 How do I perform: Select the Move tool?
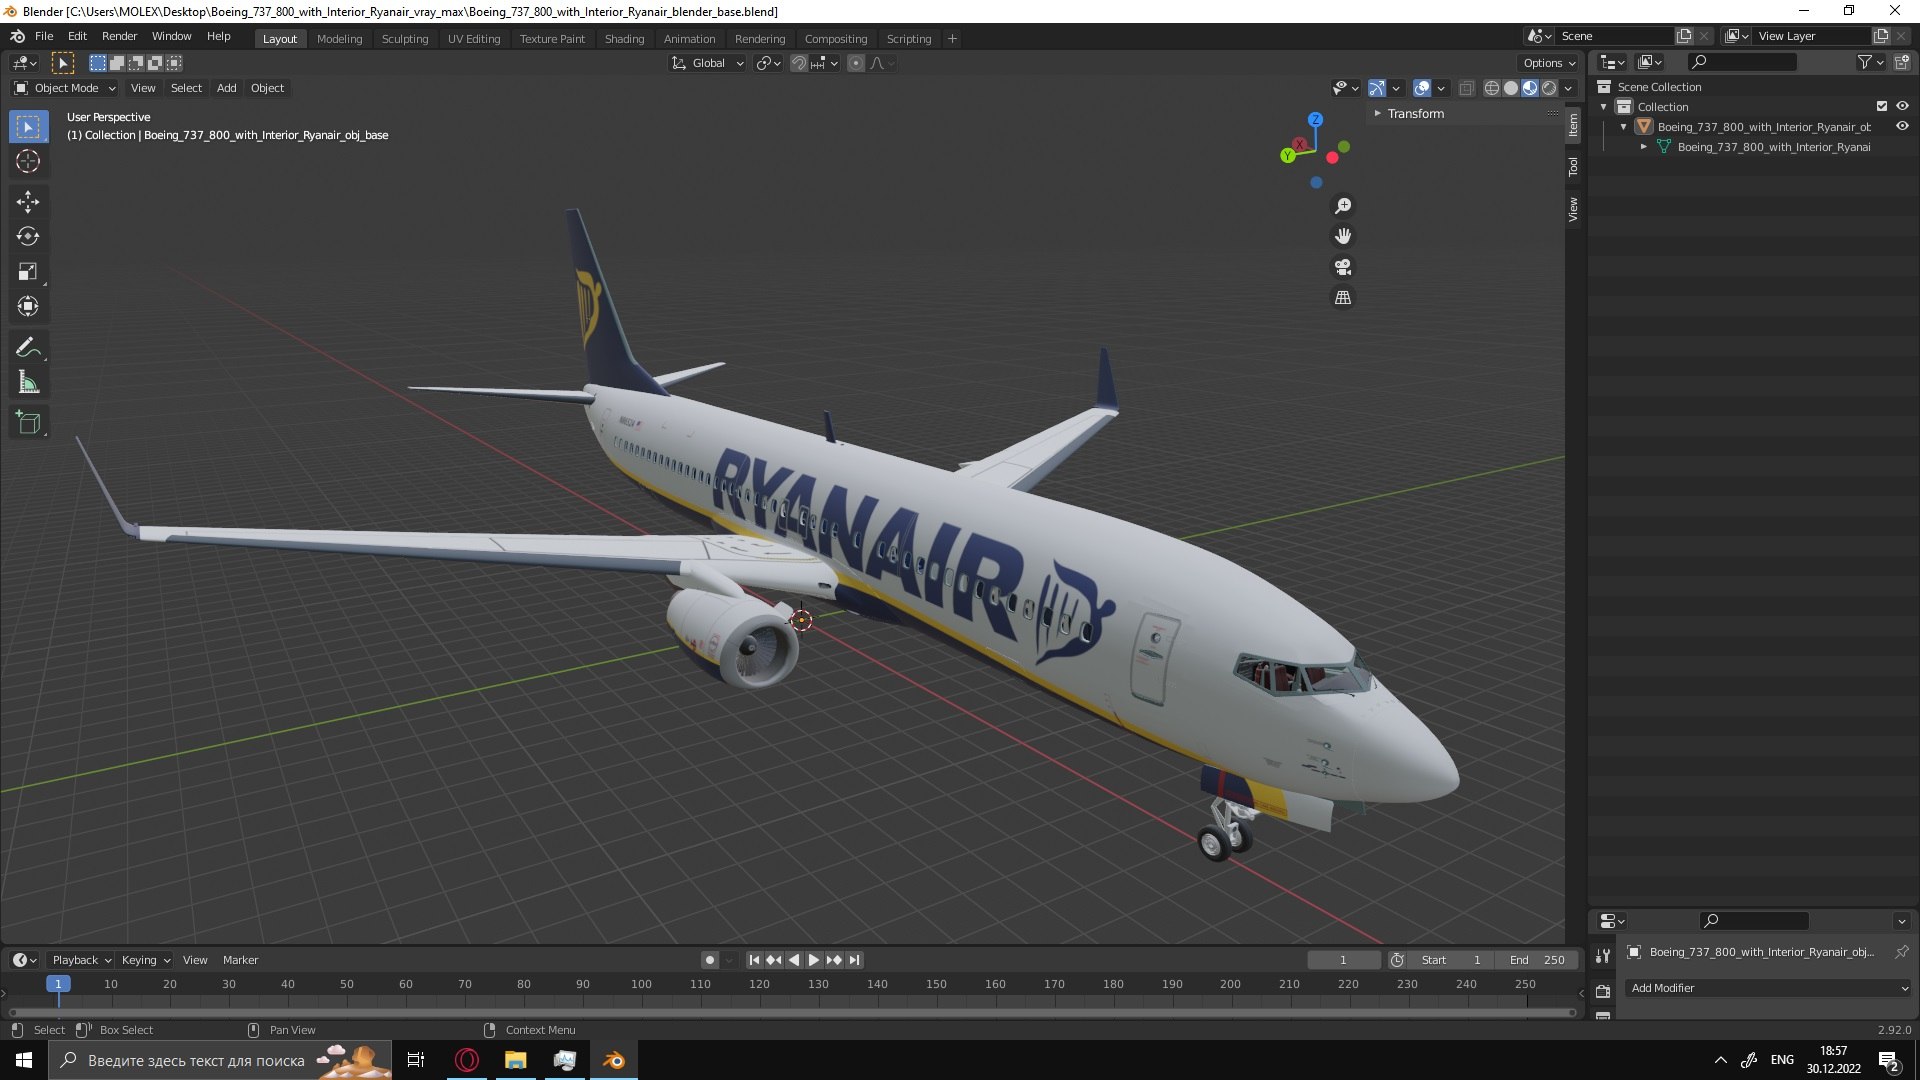(x=28, y=202)
